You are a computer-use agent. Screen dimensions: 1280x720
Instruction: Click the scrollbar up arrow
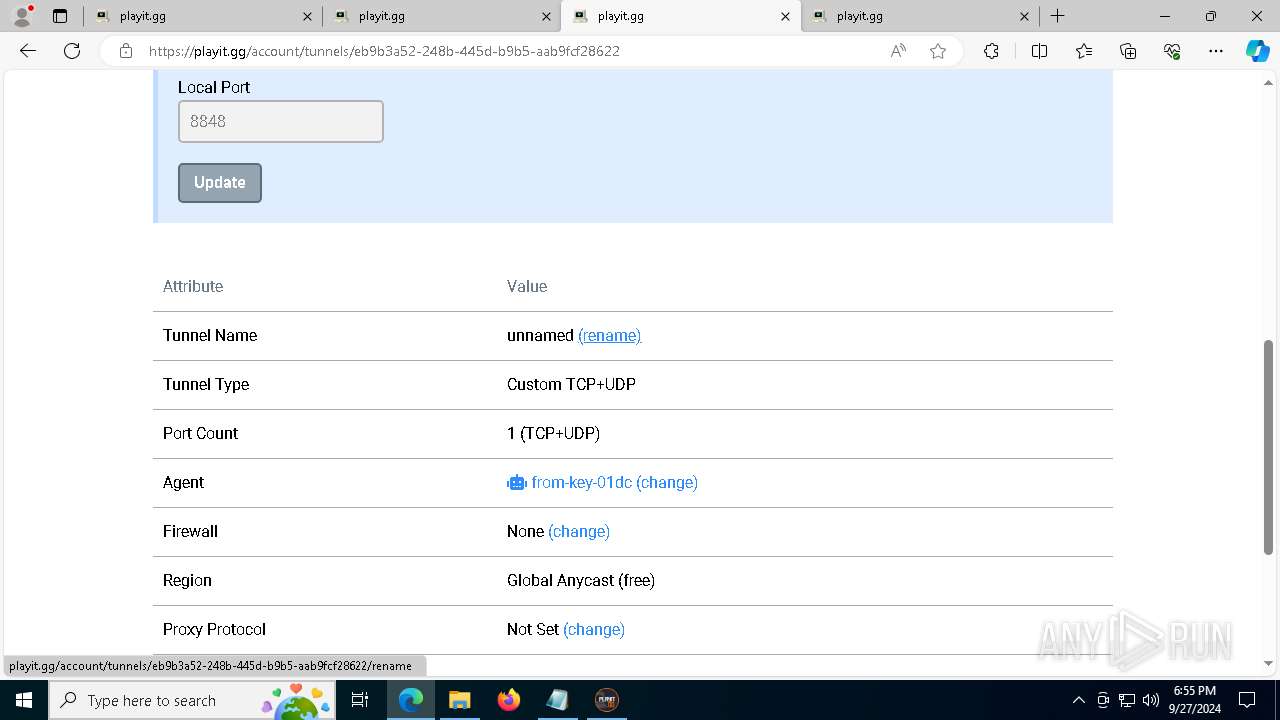pyautogui.click(x=1268, y=82)
